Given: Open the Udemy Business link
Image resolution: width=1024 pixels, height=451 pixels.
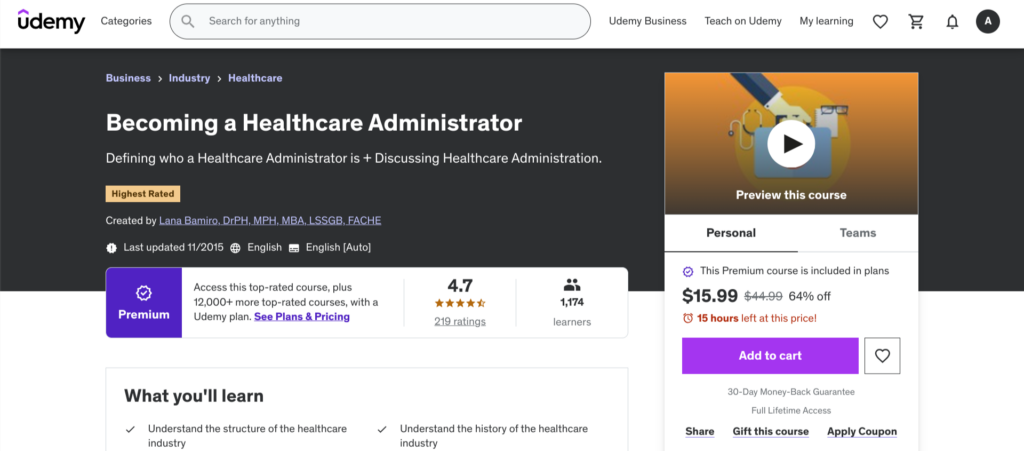Looking at the screenshot, I should point(647,21).
